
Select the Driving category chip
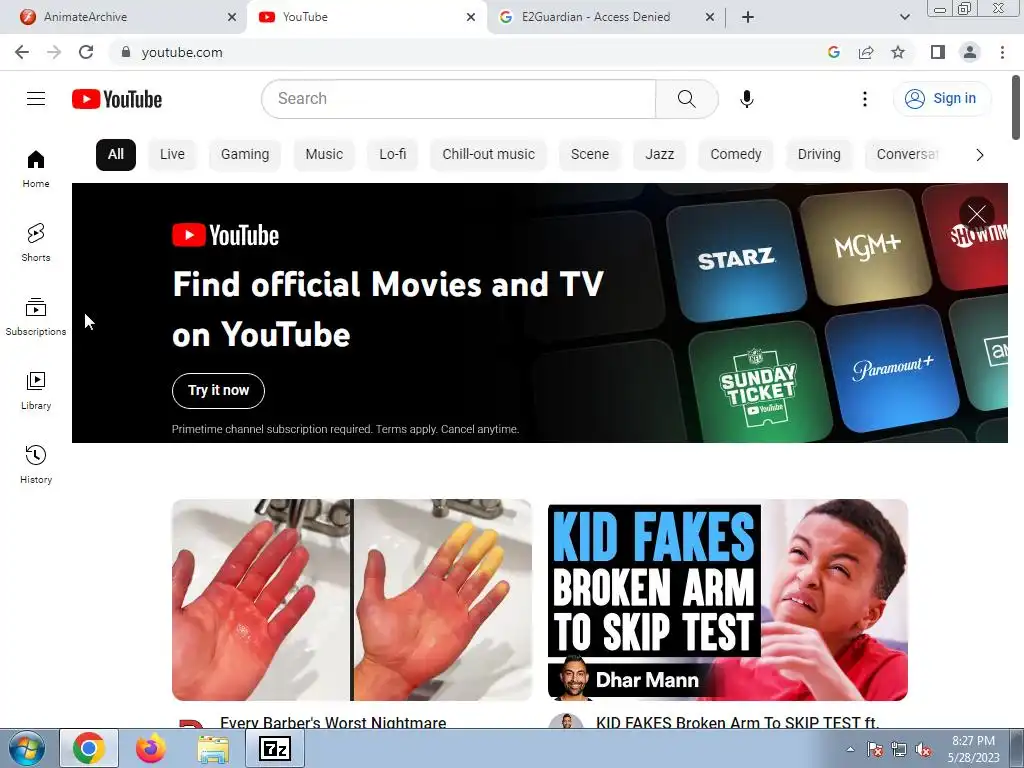pos(819,155)
